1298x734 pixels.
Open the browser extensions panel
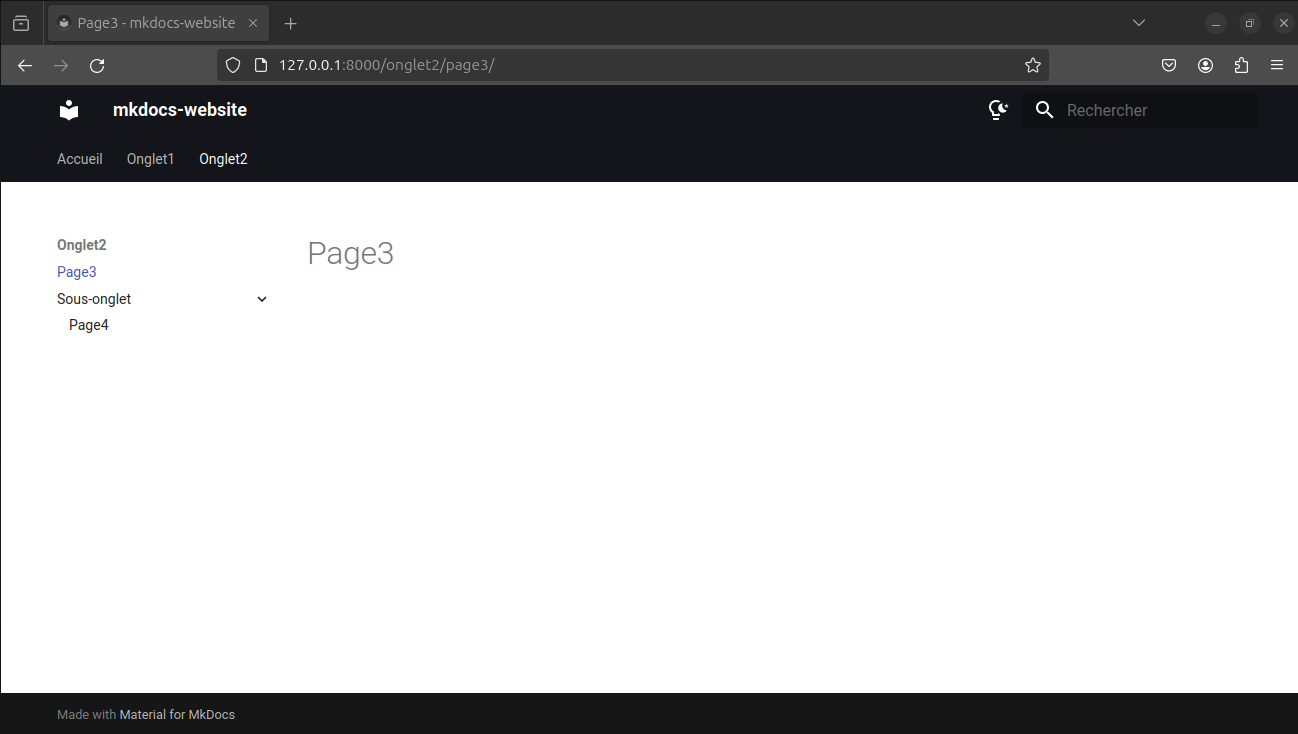tap(1241, 65)
